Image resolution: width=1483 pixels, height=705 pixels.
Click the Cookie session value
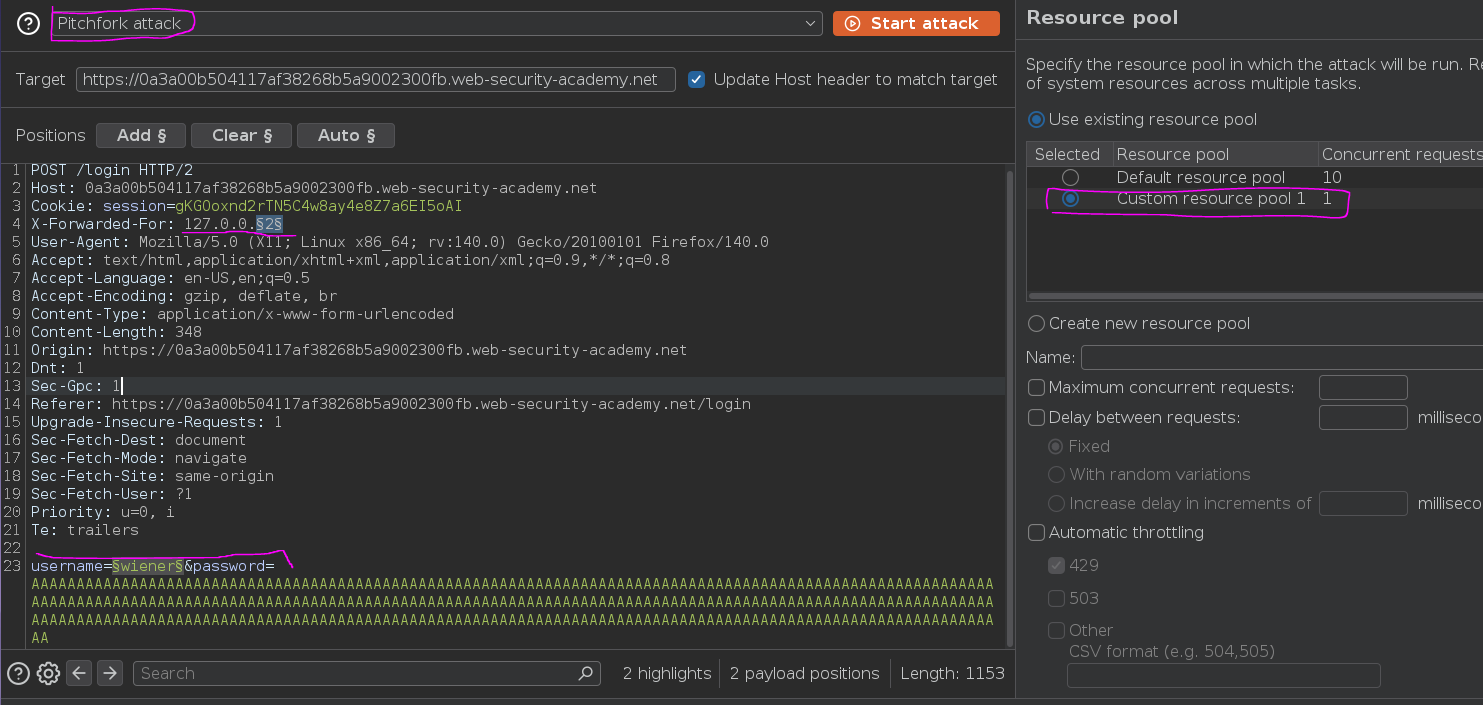(318, 206)
